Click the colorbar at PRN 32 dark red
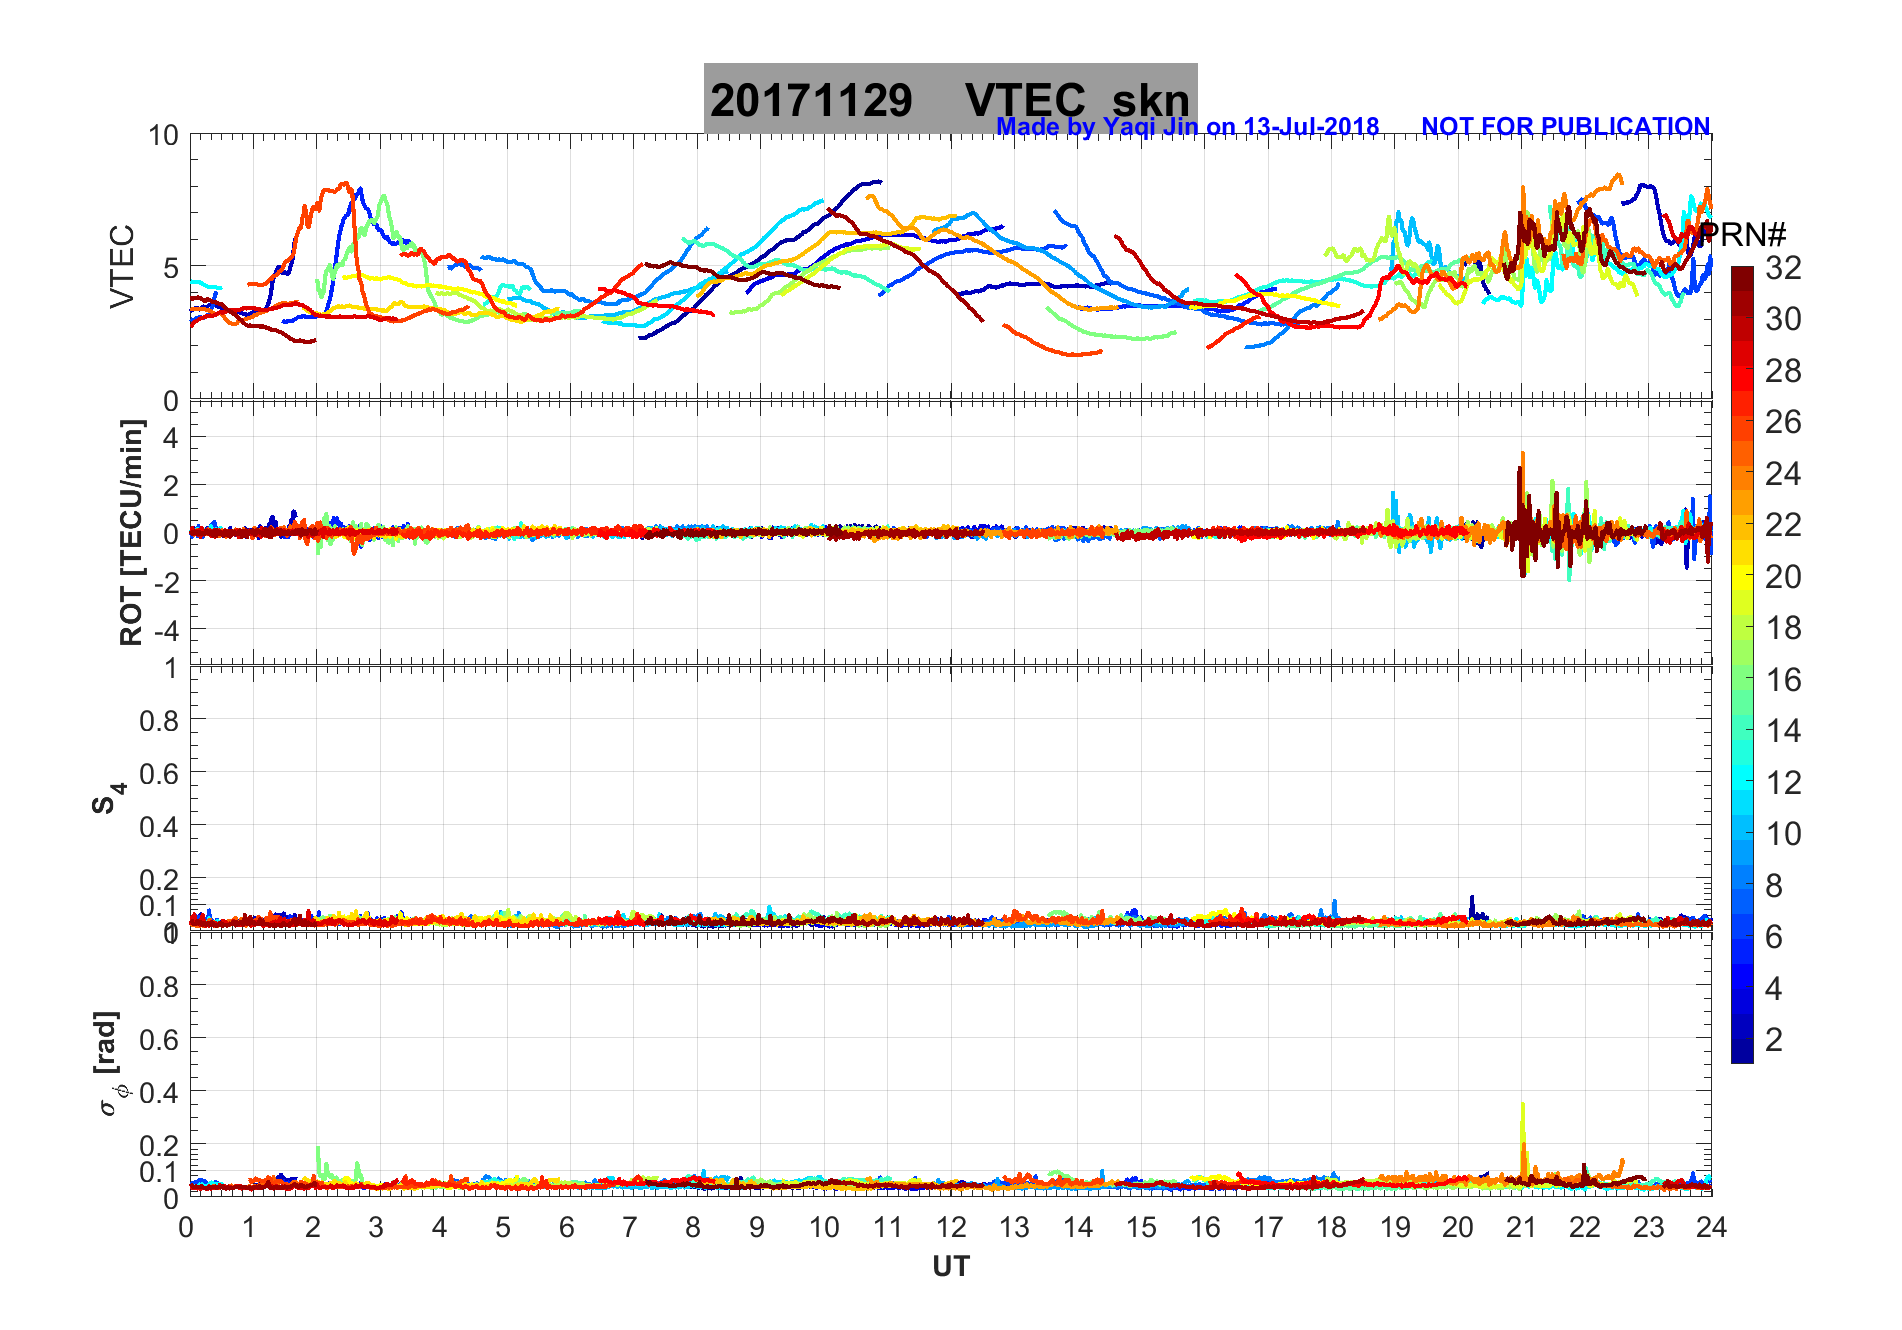Image resolution: width=1902 pixels, height=1330 pixels. coord(1742,279)
